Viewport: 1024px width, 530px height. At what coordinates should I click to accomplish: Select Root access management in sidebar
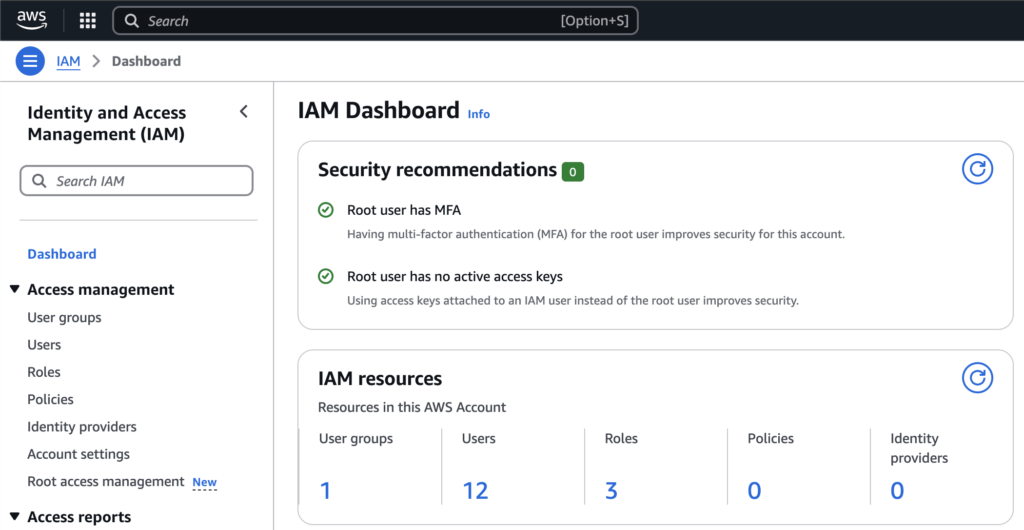106,481
